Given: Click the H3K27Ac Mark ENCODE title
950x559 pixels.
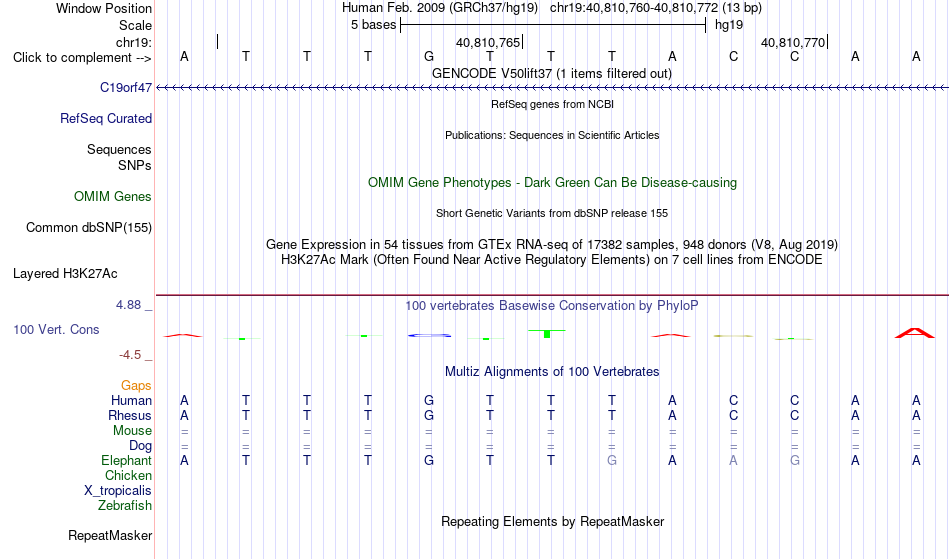Looking at the screenshot, I should coord(552,260).
